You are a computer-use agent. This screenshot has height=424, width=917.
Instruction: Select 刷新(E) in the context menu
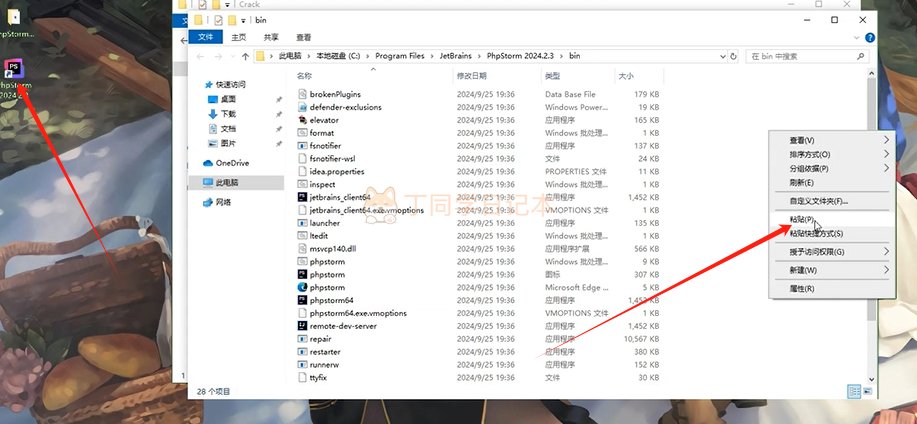coord(832,182)
